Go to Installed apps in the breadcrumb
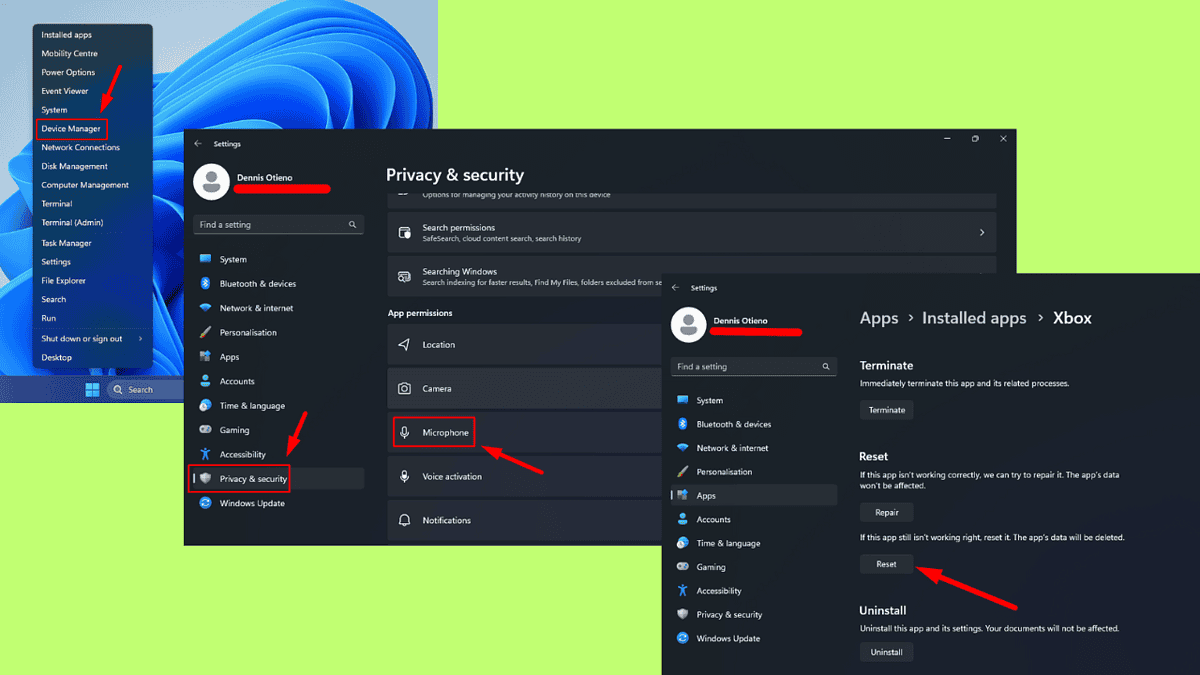 point(974,318)
